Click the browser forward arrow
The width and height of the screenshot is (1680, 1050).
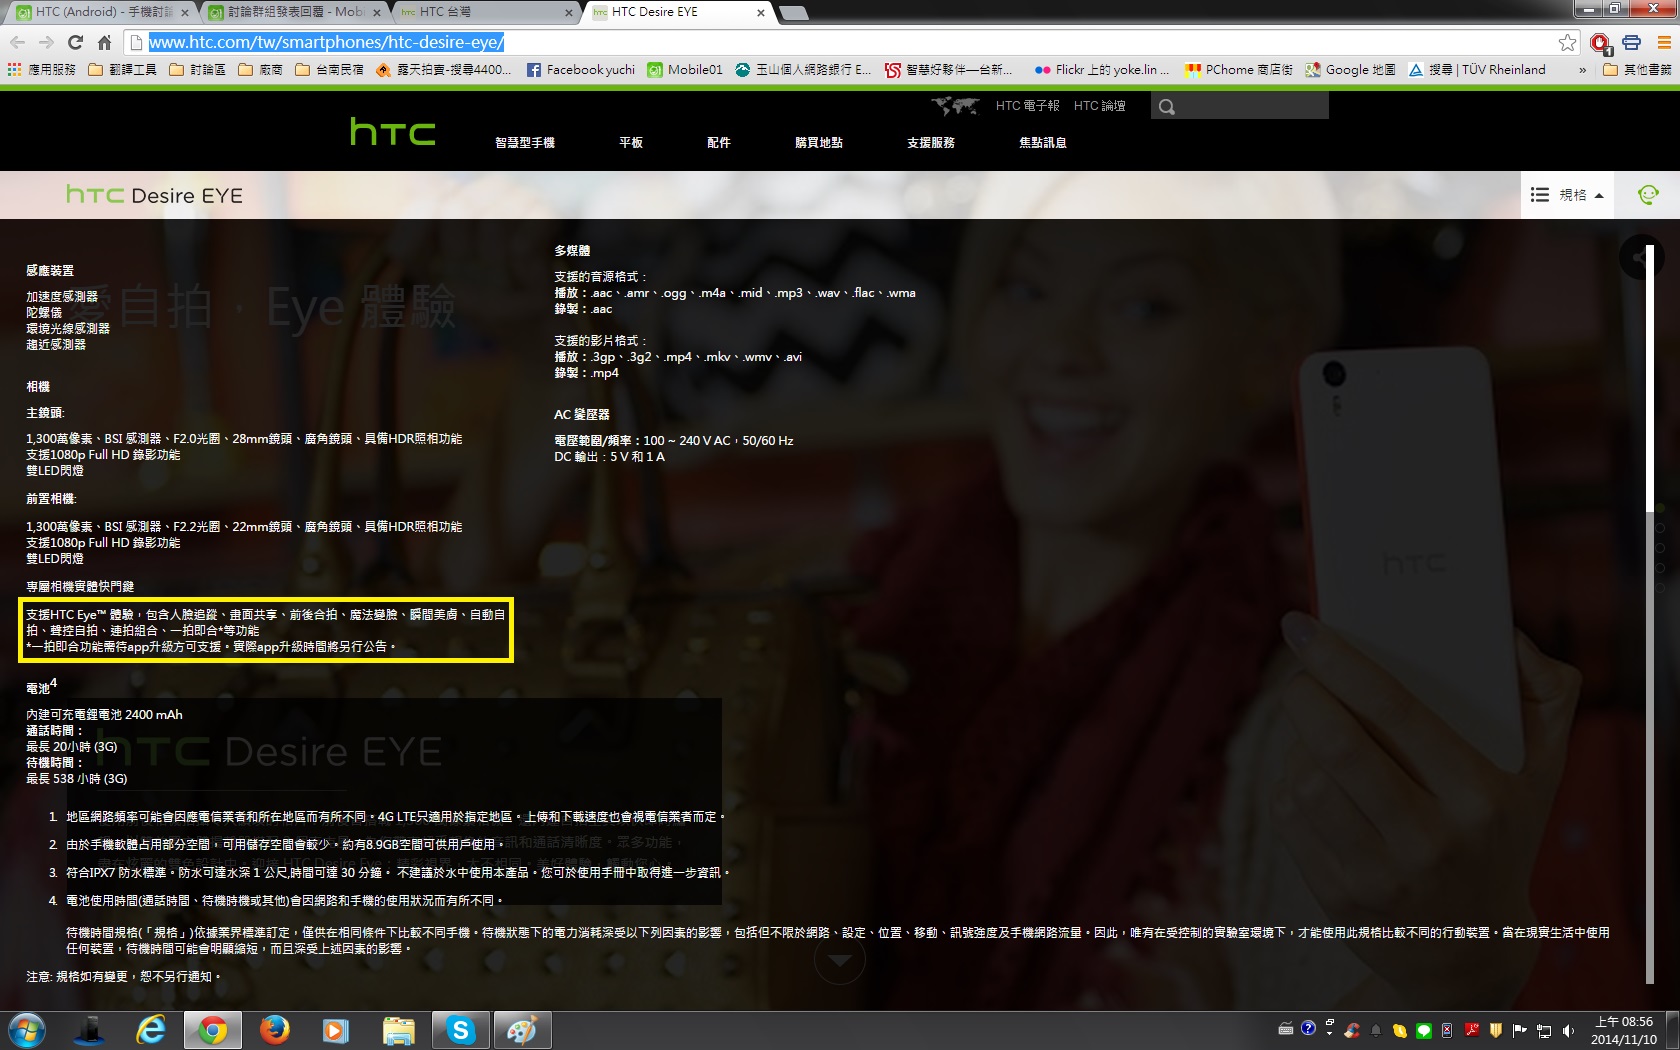tap(46, 42)
